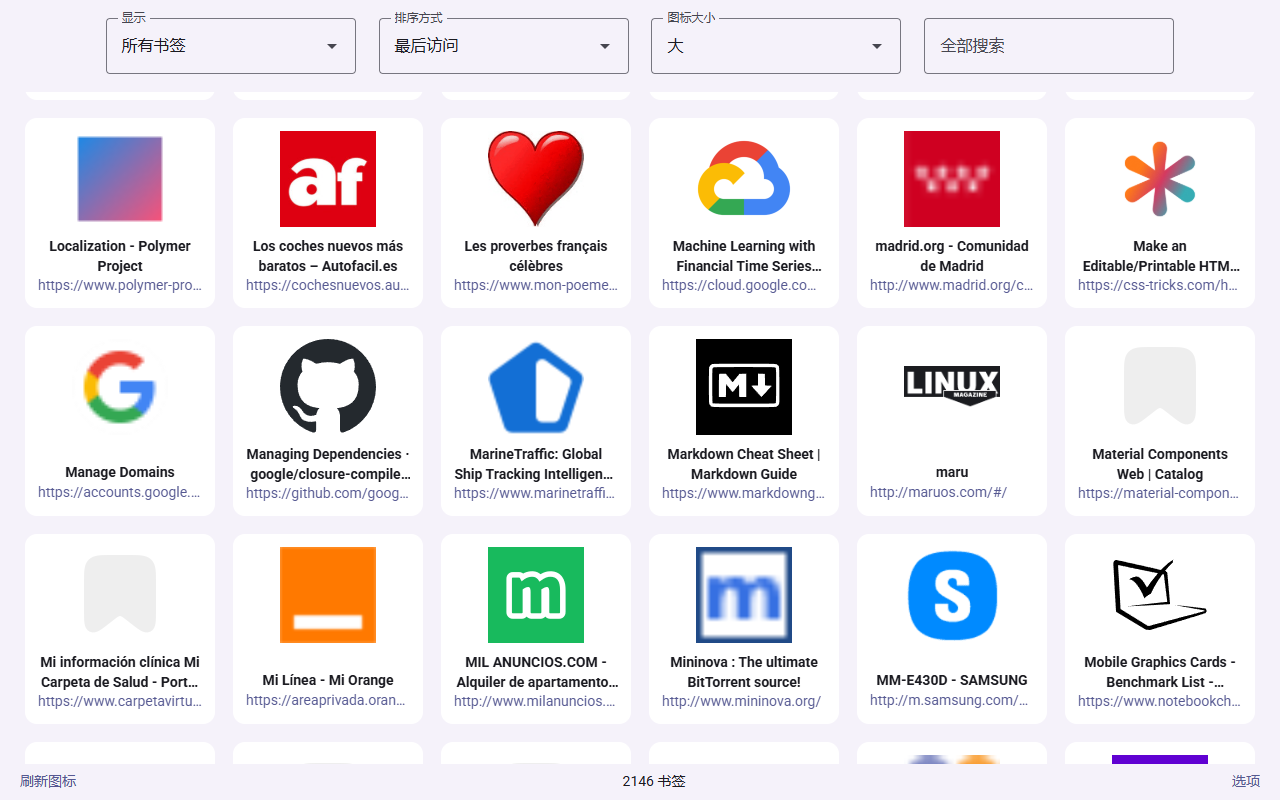1280x800 pixels.
Task: Open the green MIL ANUNCIOS icon
Action: pyautogui.click(x=536, y=595)
